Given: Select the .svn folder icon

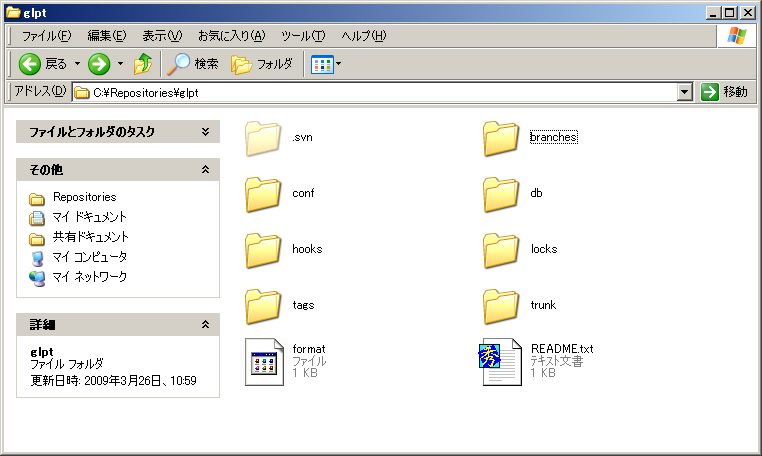Looking at the screenshot, I should pyautogui.click(x=263, y=139).
